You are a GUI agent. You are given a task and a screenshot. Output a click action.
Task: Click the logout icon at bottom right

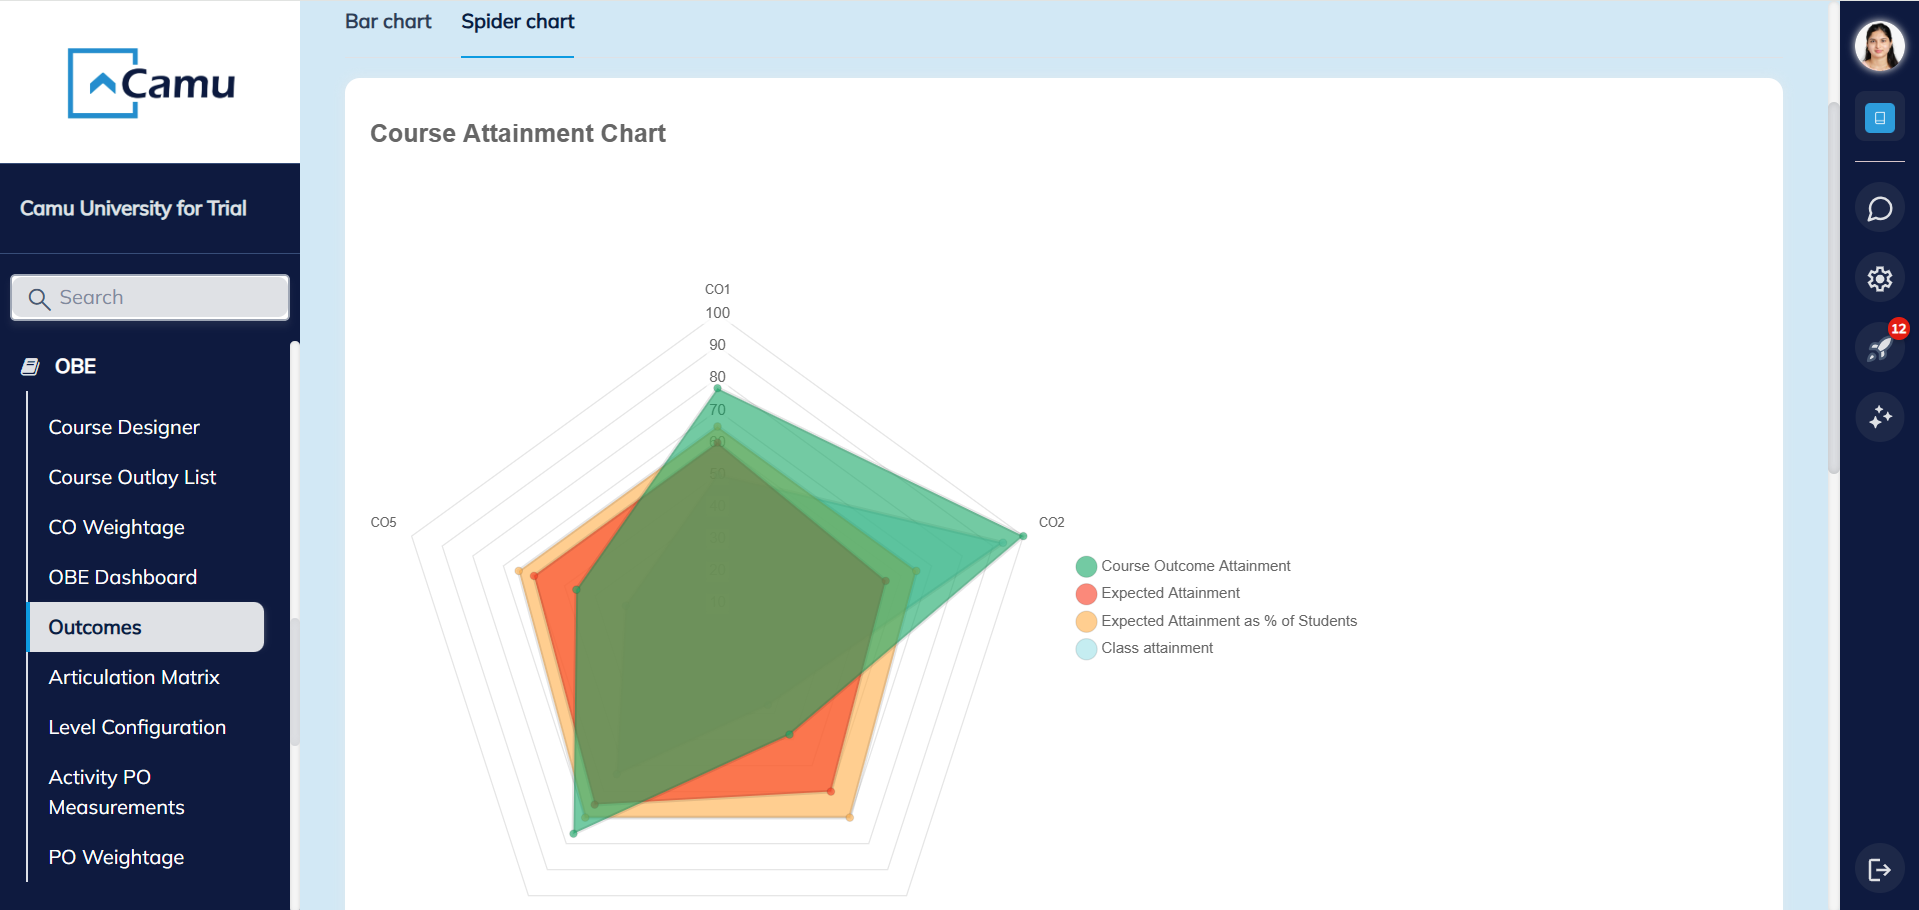pyautogui.click(x=1880, y=868)
